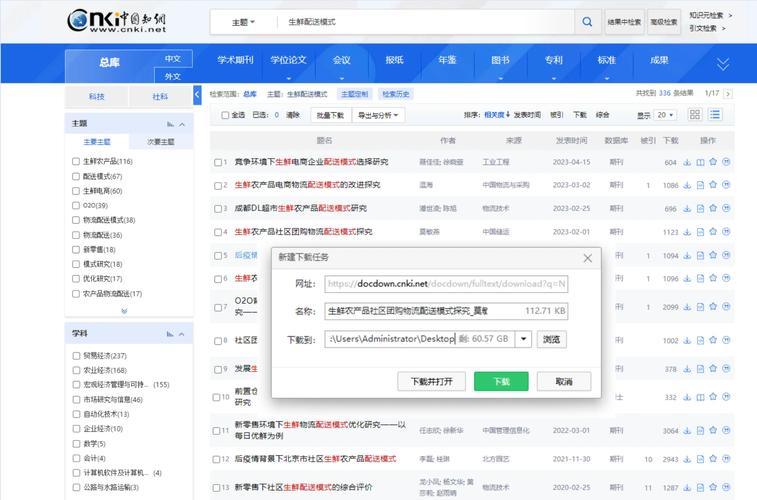Collapse the 学科 filter panel chevron
This screenshot has height=500, width=757.
pyautogui.click(x=182, y=334)
